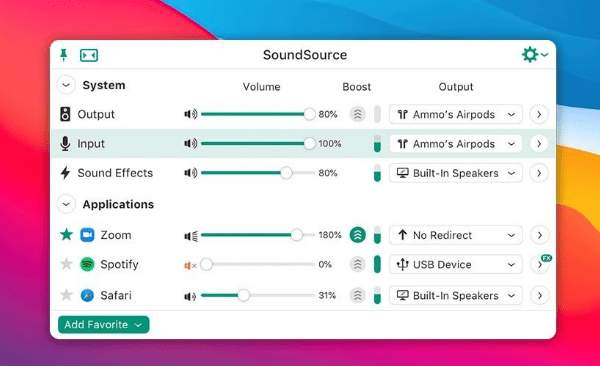Adjust the Sound Effects volume slider

pos(258,173)
